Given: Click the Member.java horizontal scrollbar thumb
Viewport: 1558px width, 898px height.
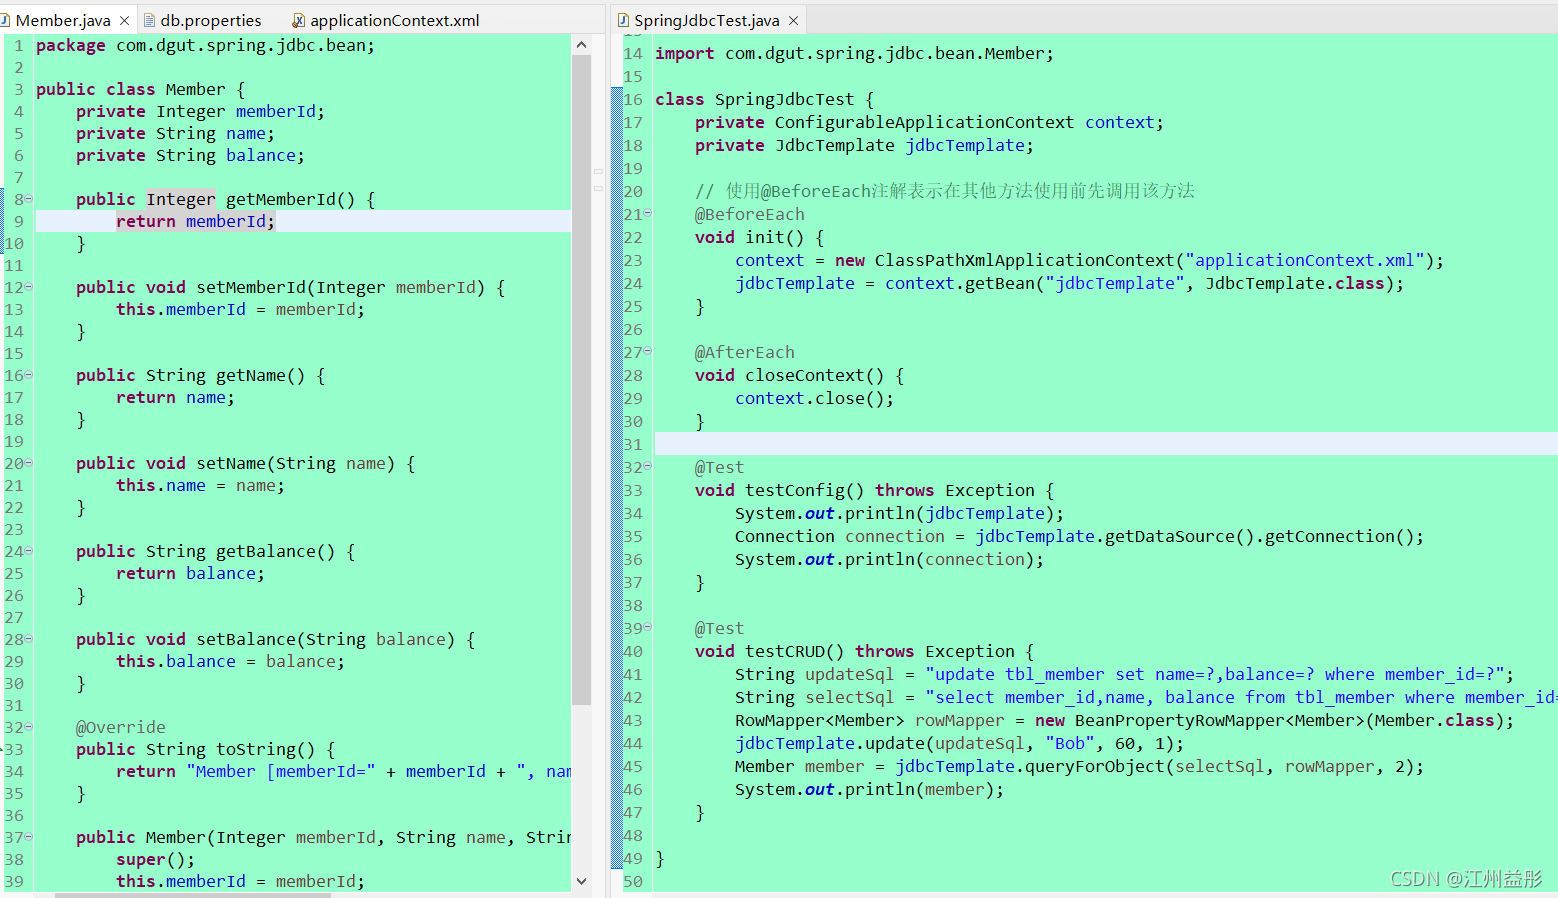Looking at the screenshot, I should (193, 895).
